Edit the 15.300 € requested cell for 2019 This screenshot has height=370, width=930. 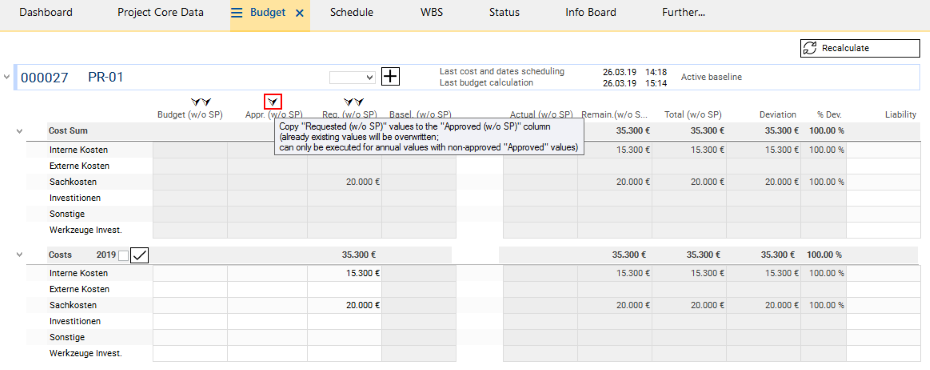coord(344,273)
